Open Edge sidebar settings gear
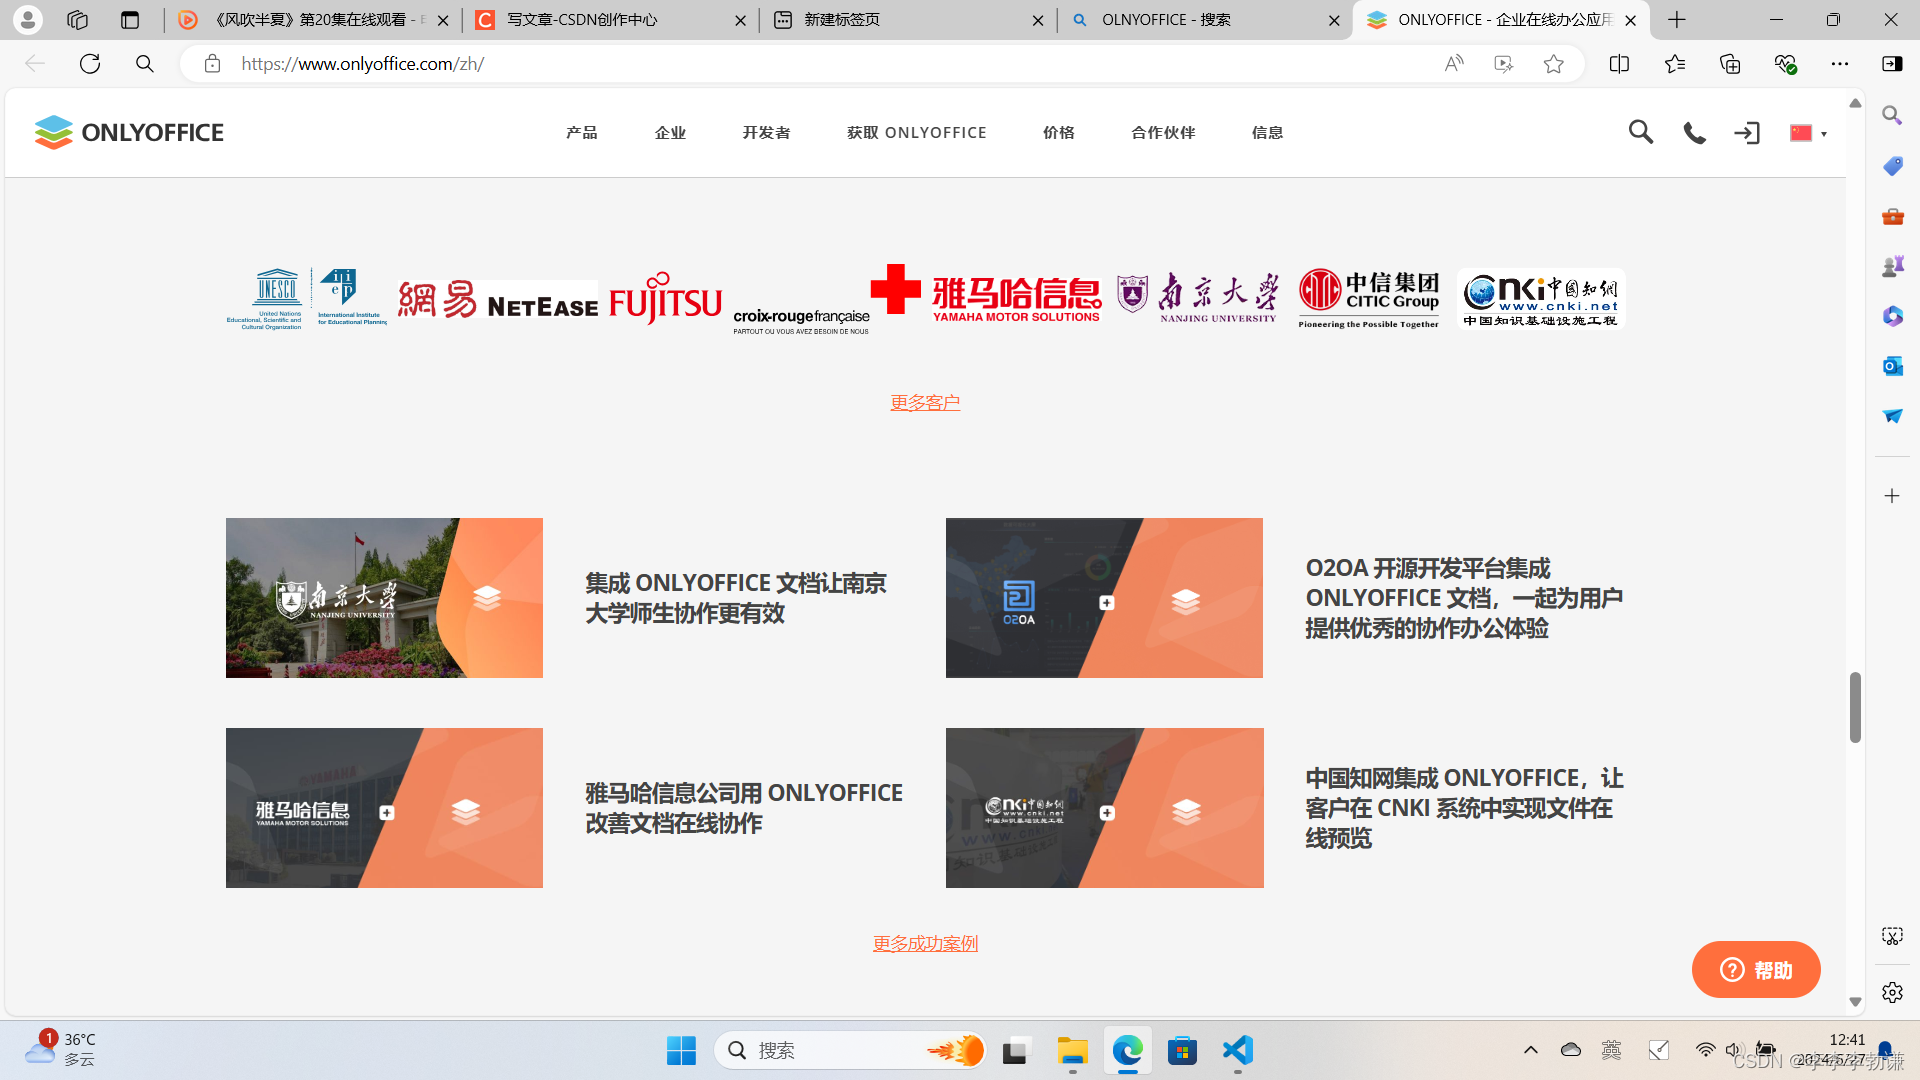Viewport: 1920px width, 1080px height. (x=1892, y=992)
